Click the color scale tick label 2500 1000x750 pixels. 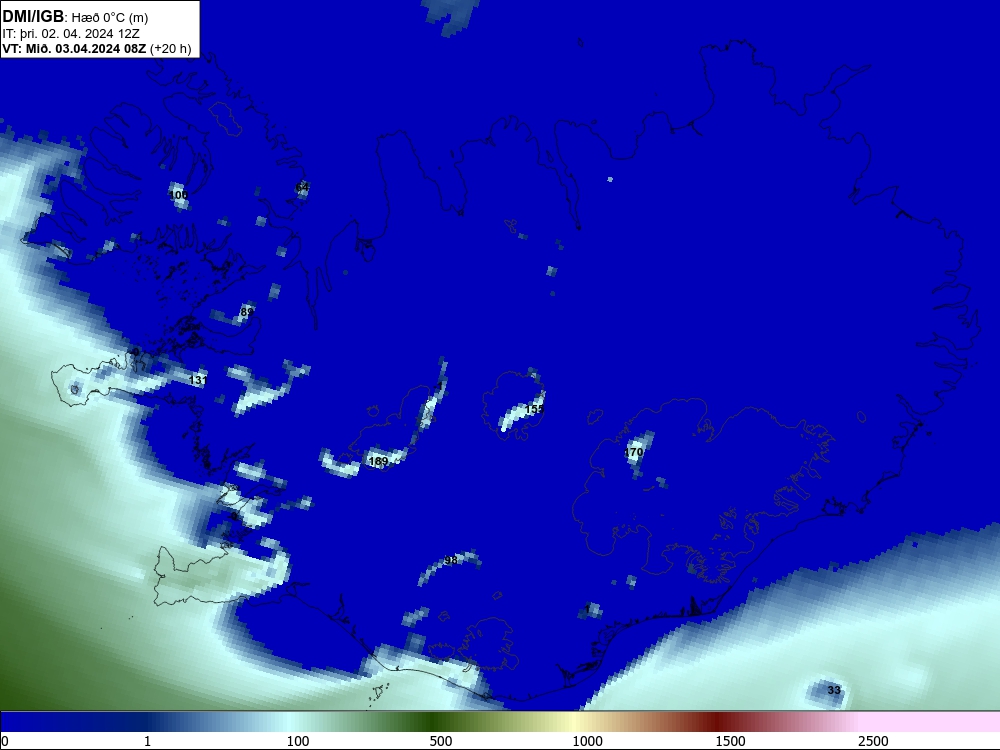click(873, 741)
